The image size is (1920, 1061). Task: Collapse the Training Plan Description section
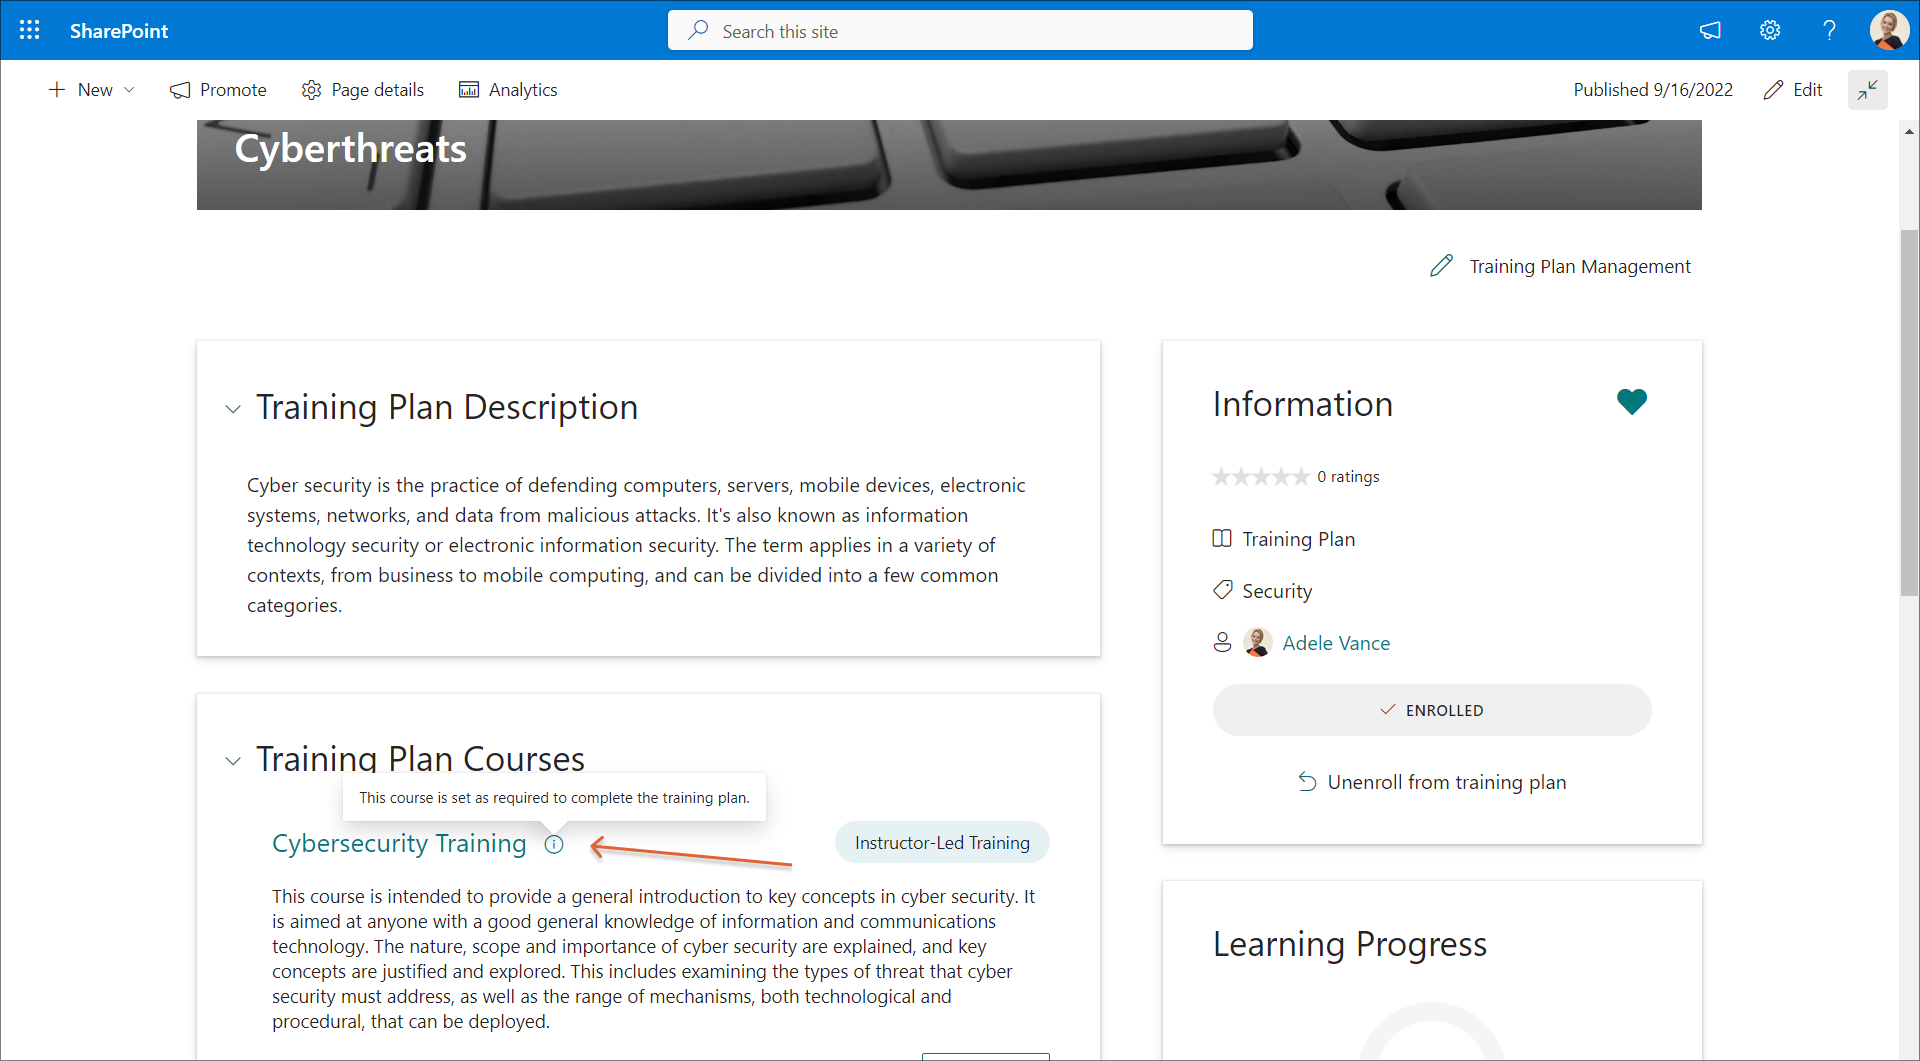click(233, 409)
